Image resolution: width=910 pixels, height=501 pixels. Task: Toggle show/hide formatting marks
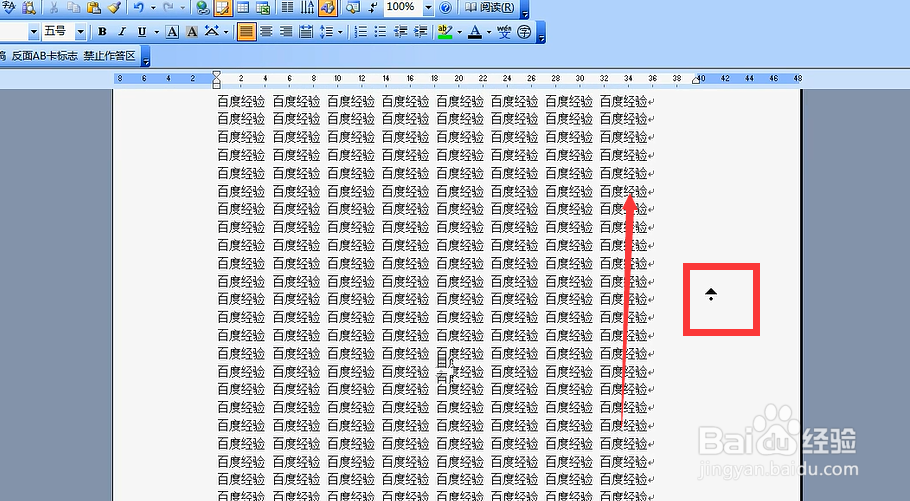[x=373, y=7]
